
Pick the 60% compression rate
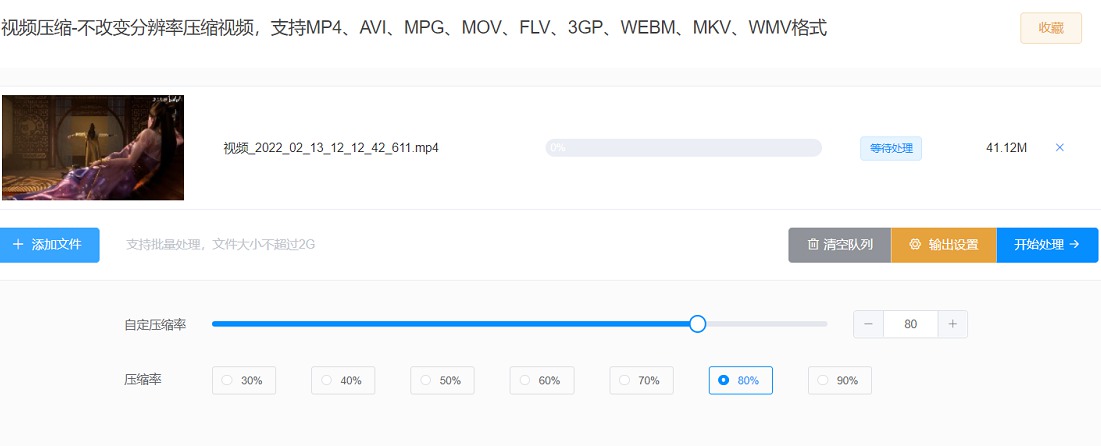coord(542,380)
